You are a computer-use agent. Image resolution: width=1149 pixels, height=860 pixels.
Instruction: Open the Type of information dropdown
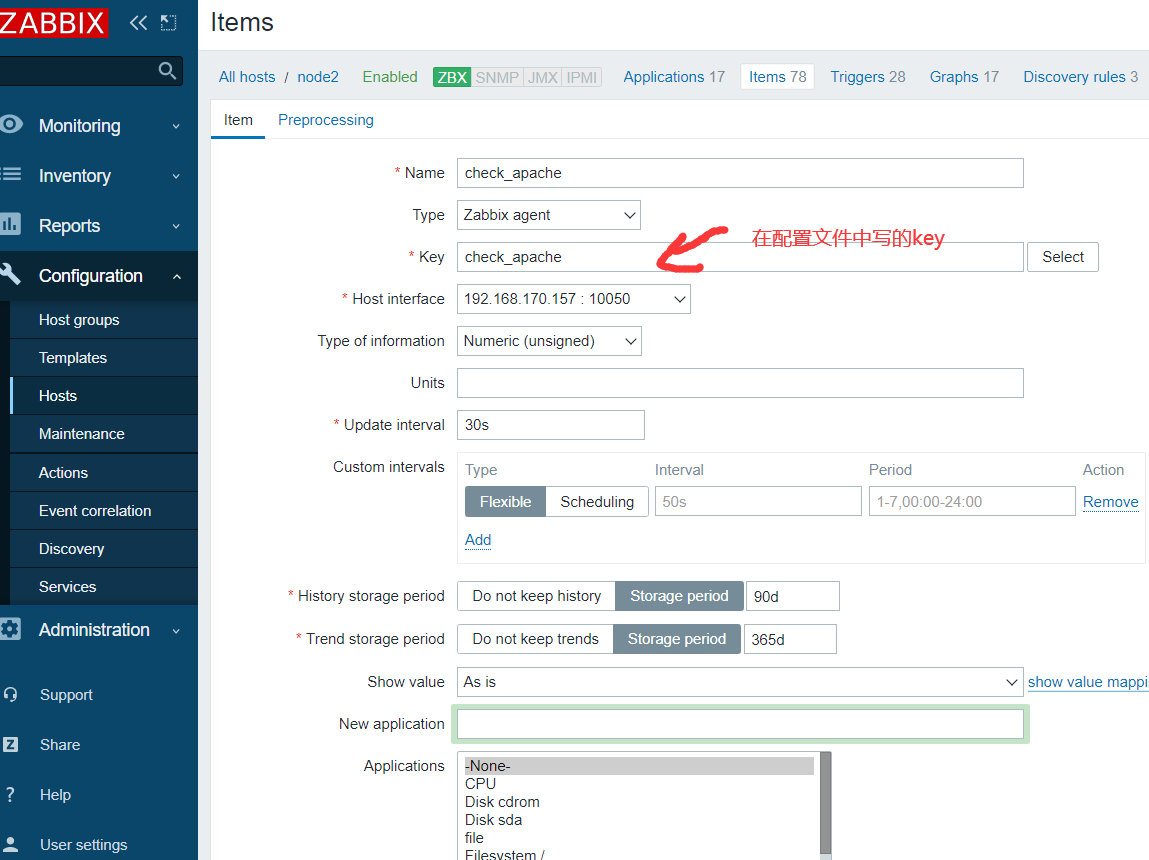(x=549, y=341)
